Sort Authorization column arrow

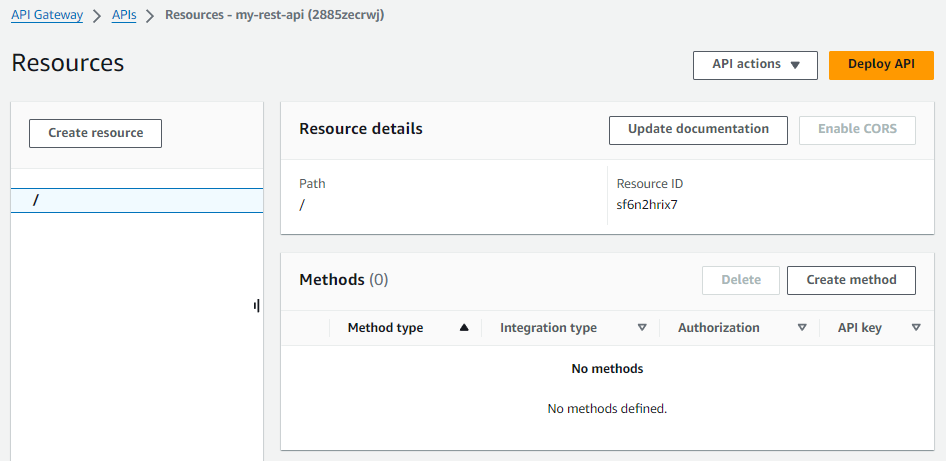click(802, 328)
